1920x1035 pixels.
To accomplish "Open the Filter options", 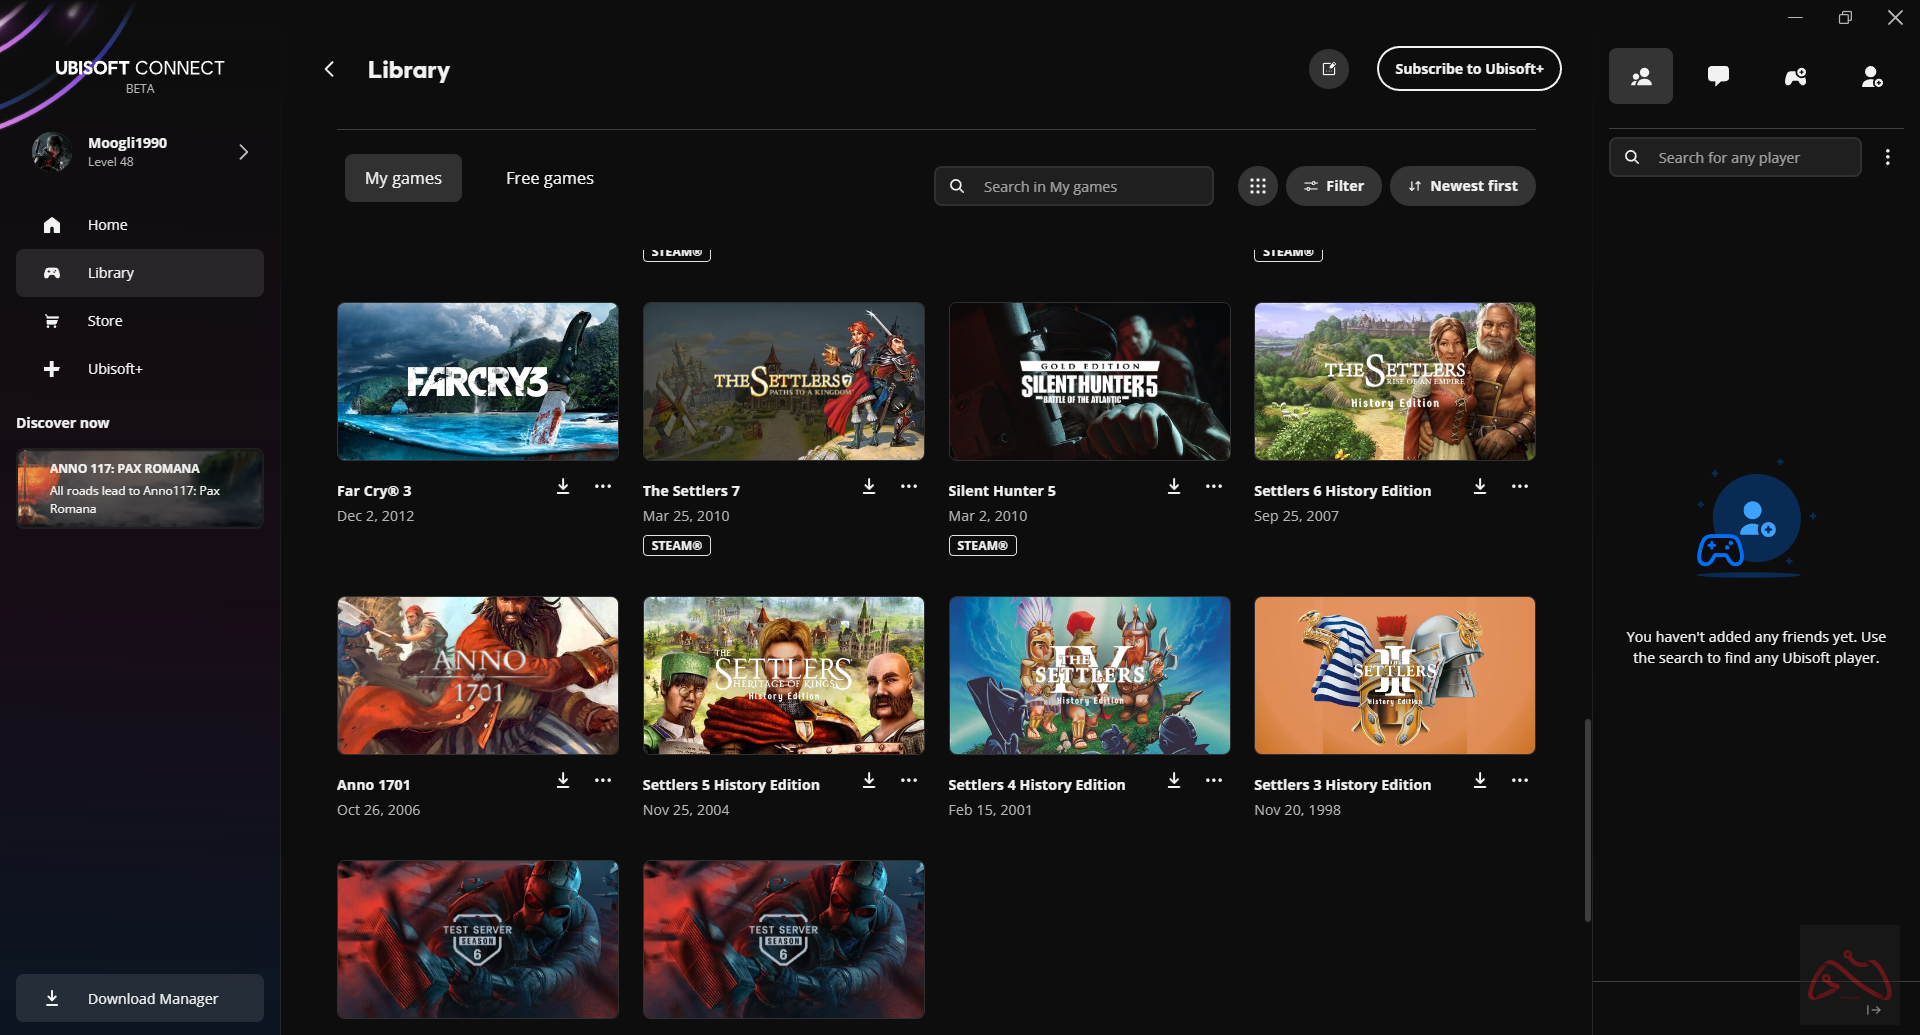I will 1333,186.
